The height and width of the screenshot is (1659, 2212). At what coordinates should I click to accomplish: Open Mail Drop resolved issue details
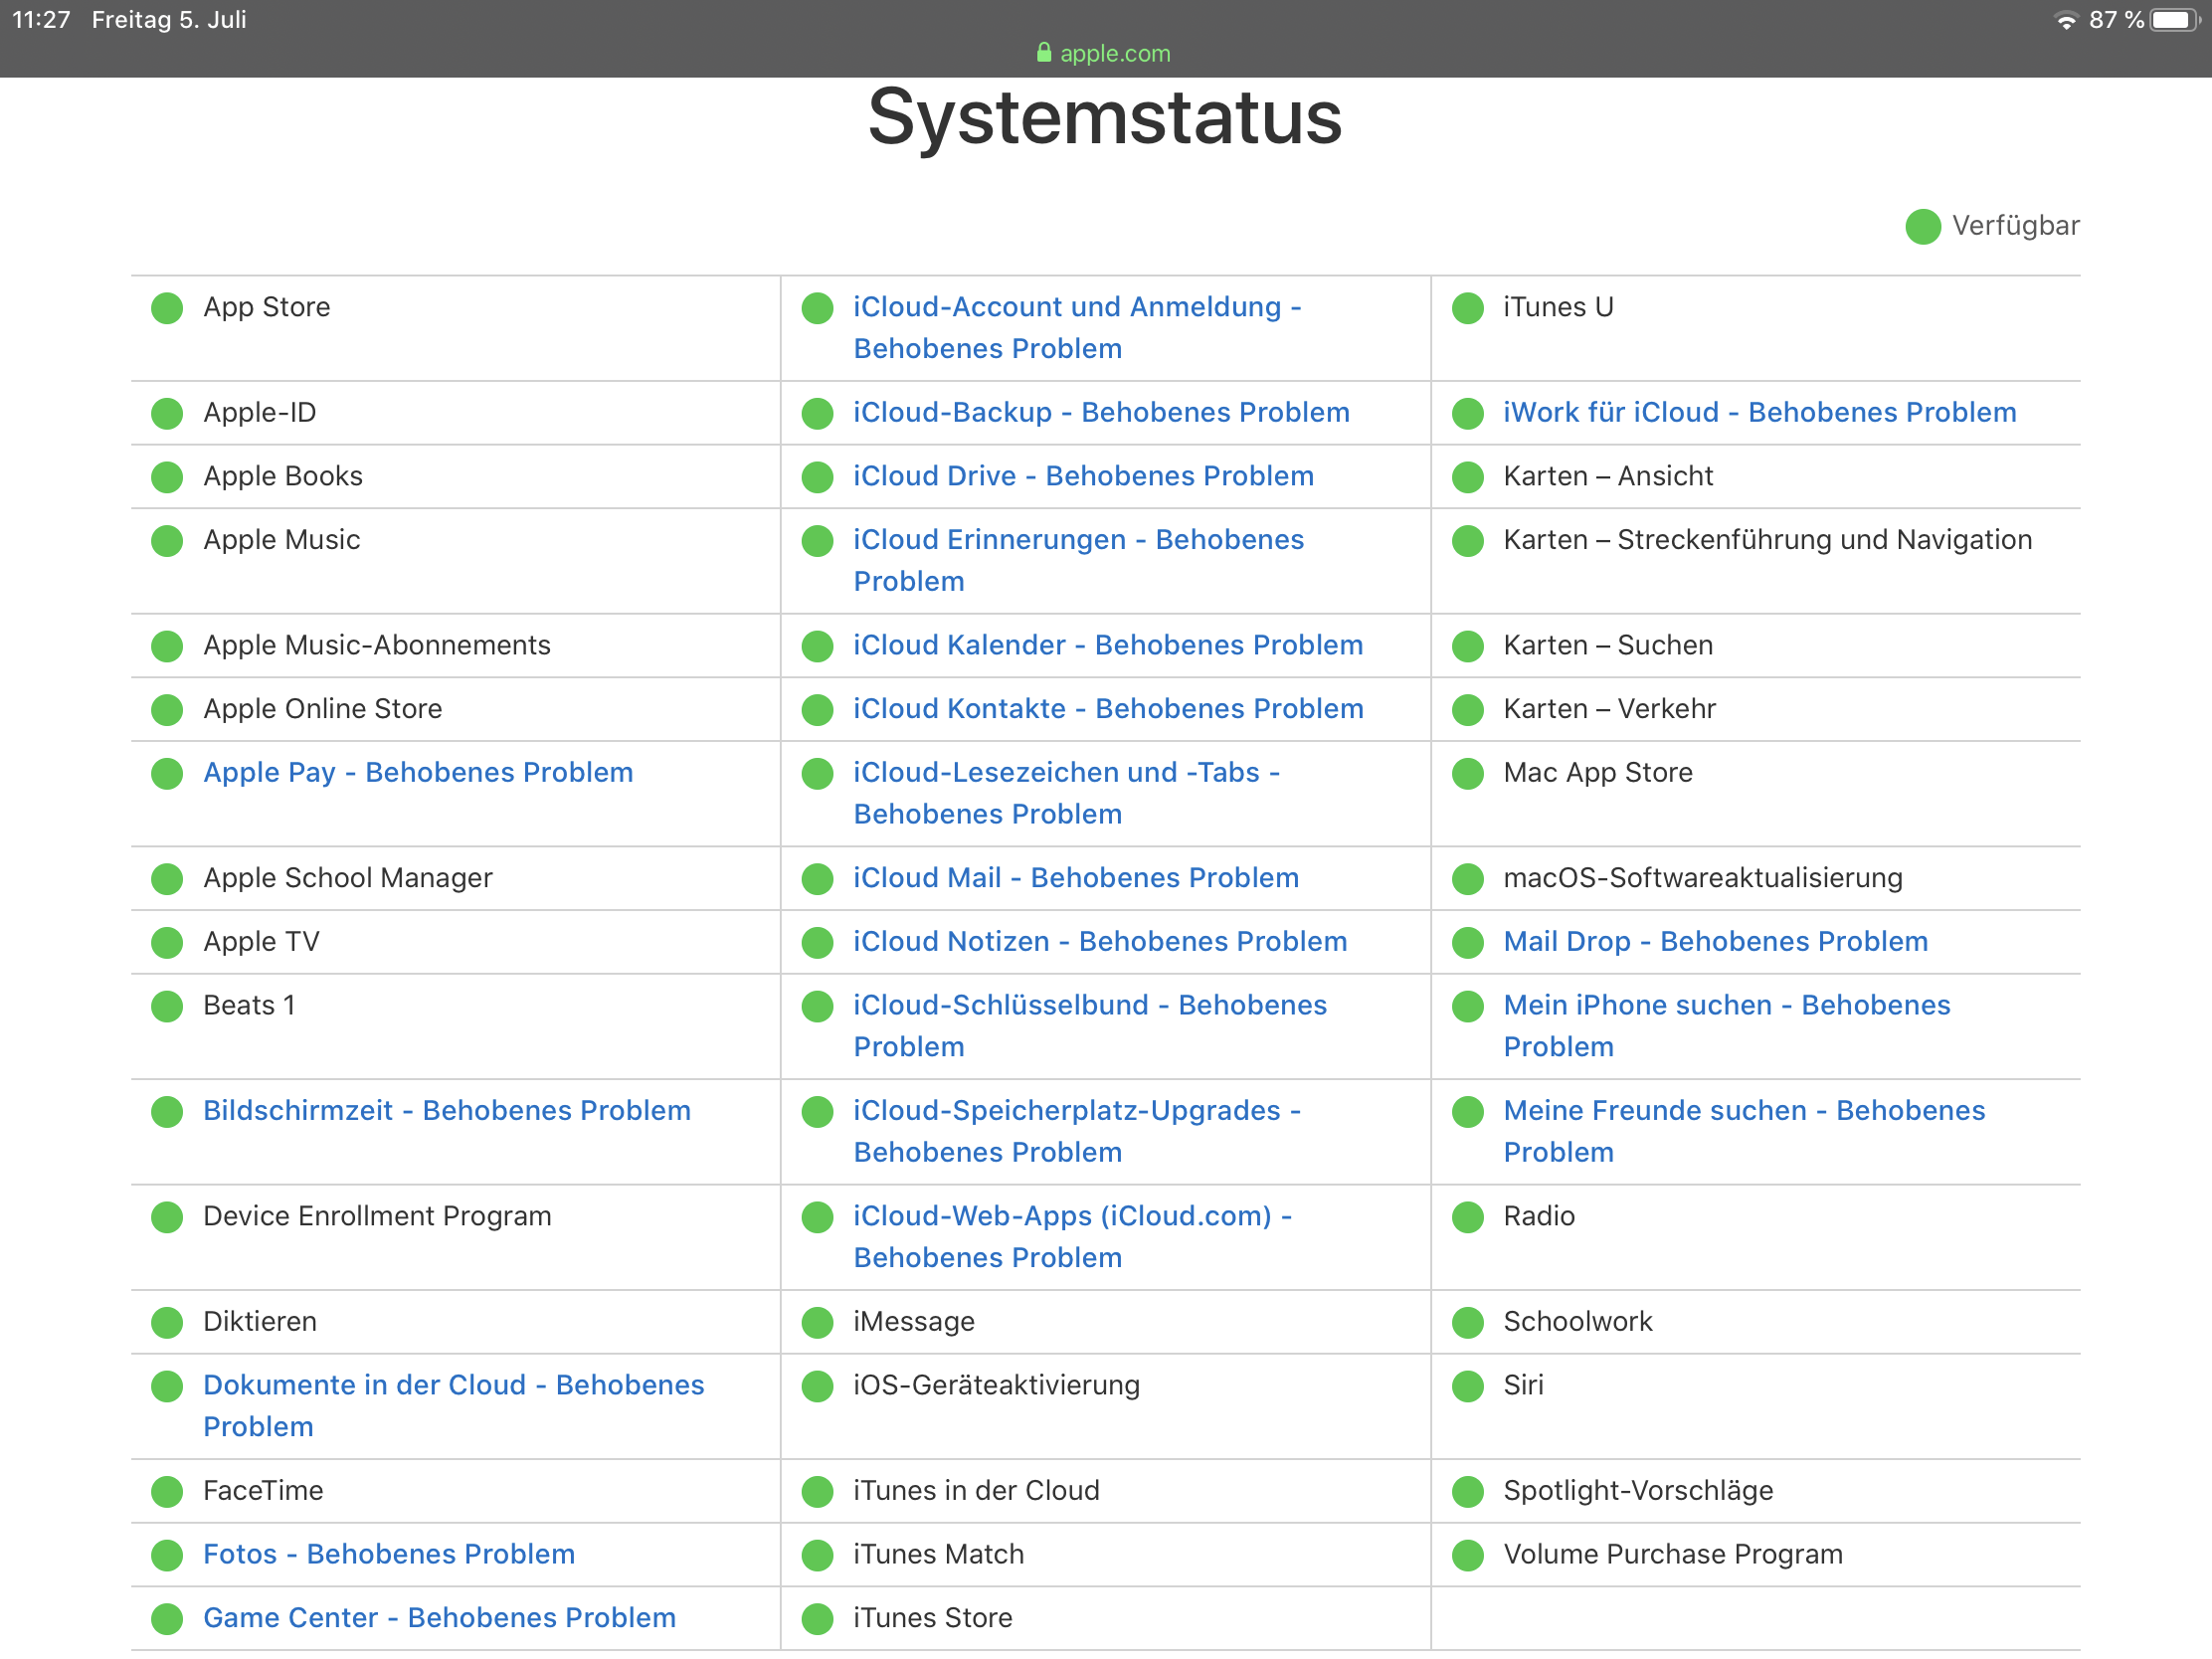[1715, 942]
